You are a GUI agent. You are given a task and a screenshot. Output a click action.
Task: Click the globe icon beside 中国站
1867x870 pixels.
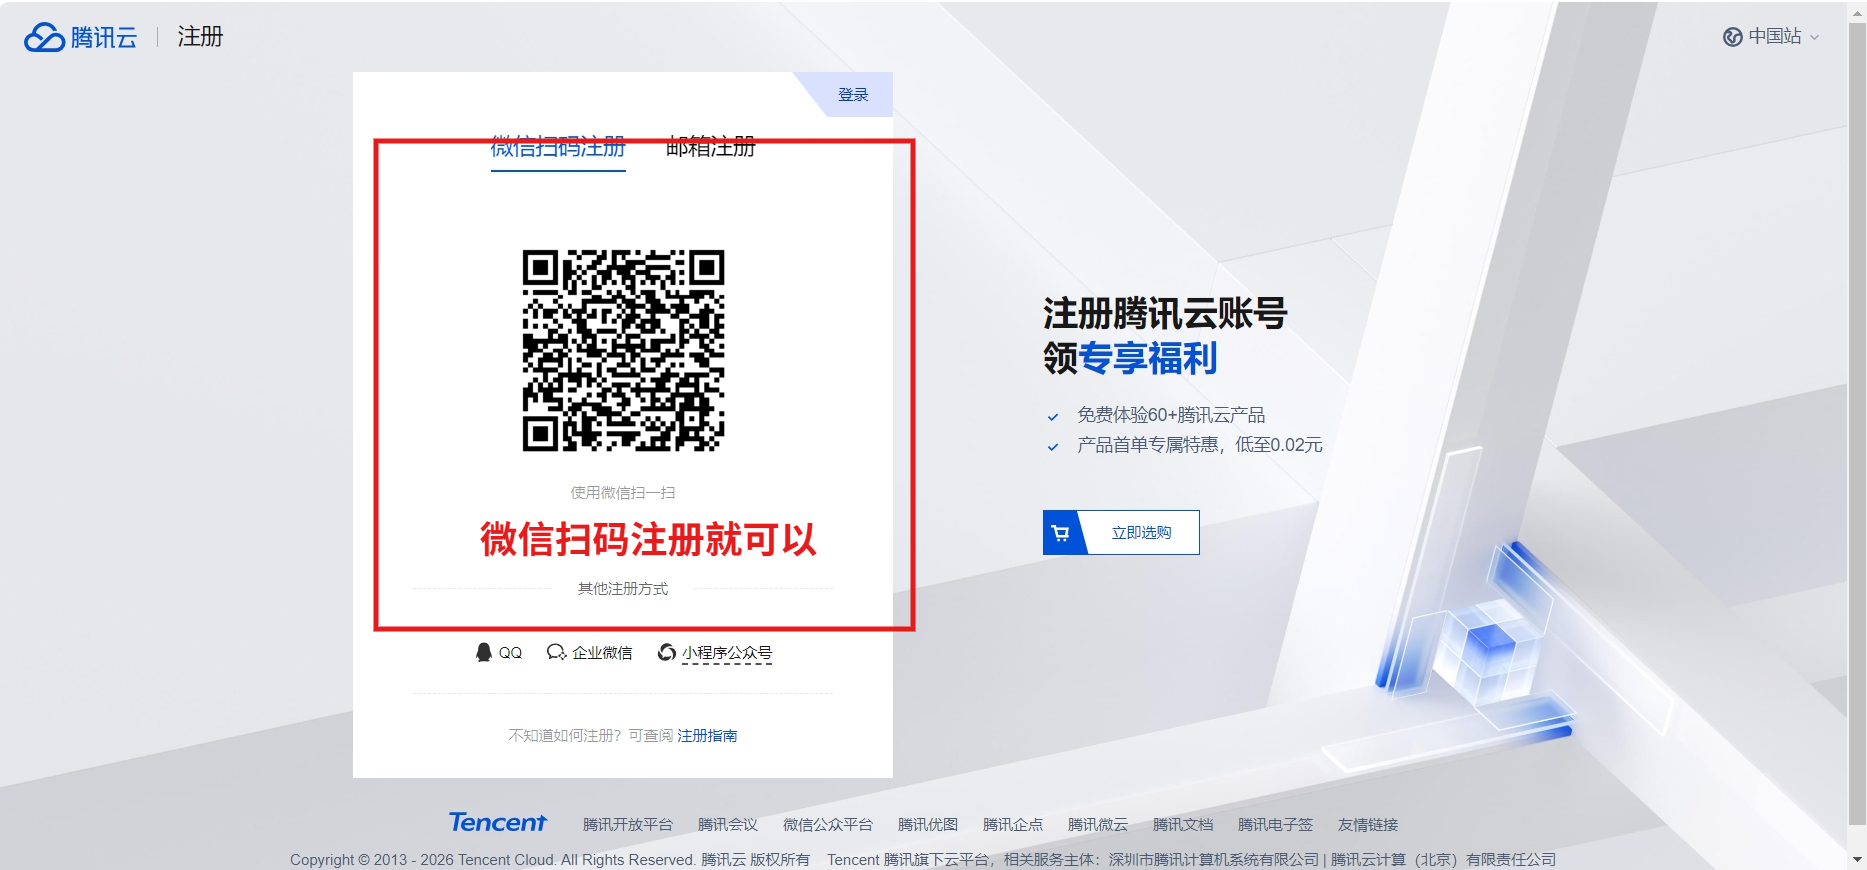click(x=1732, y=37)
